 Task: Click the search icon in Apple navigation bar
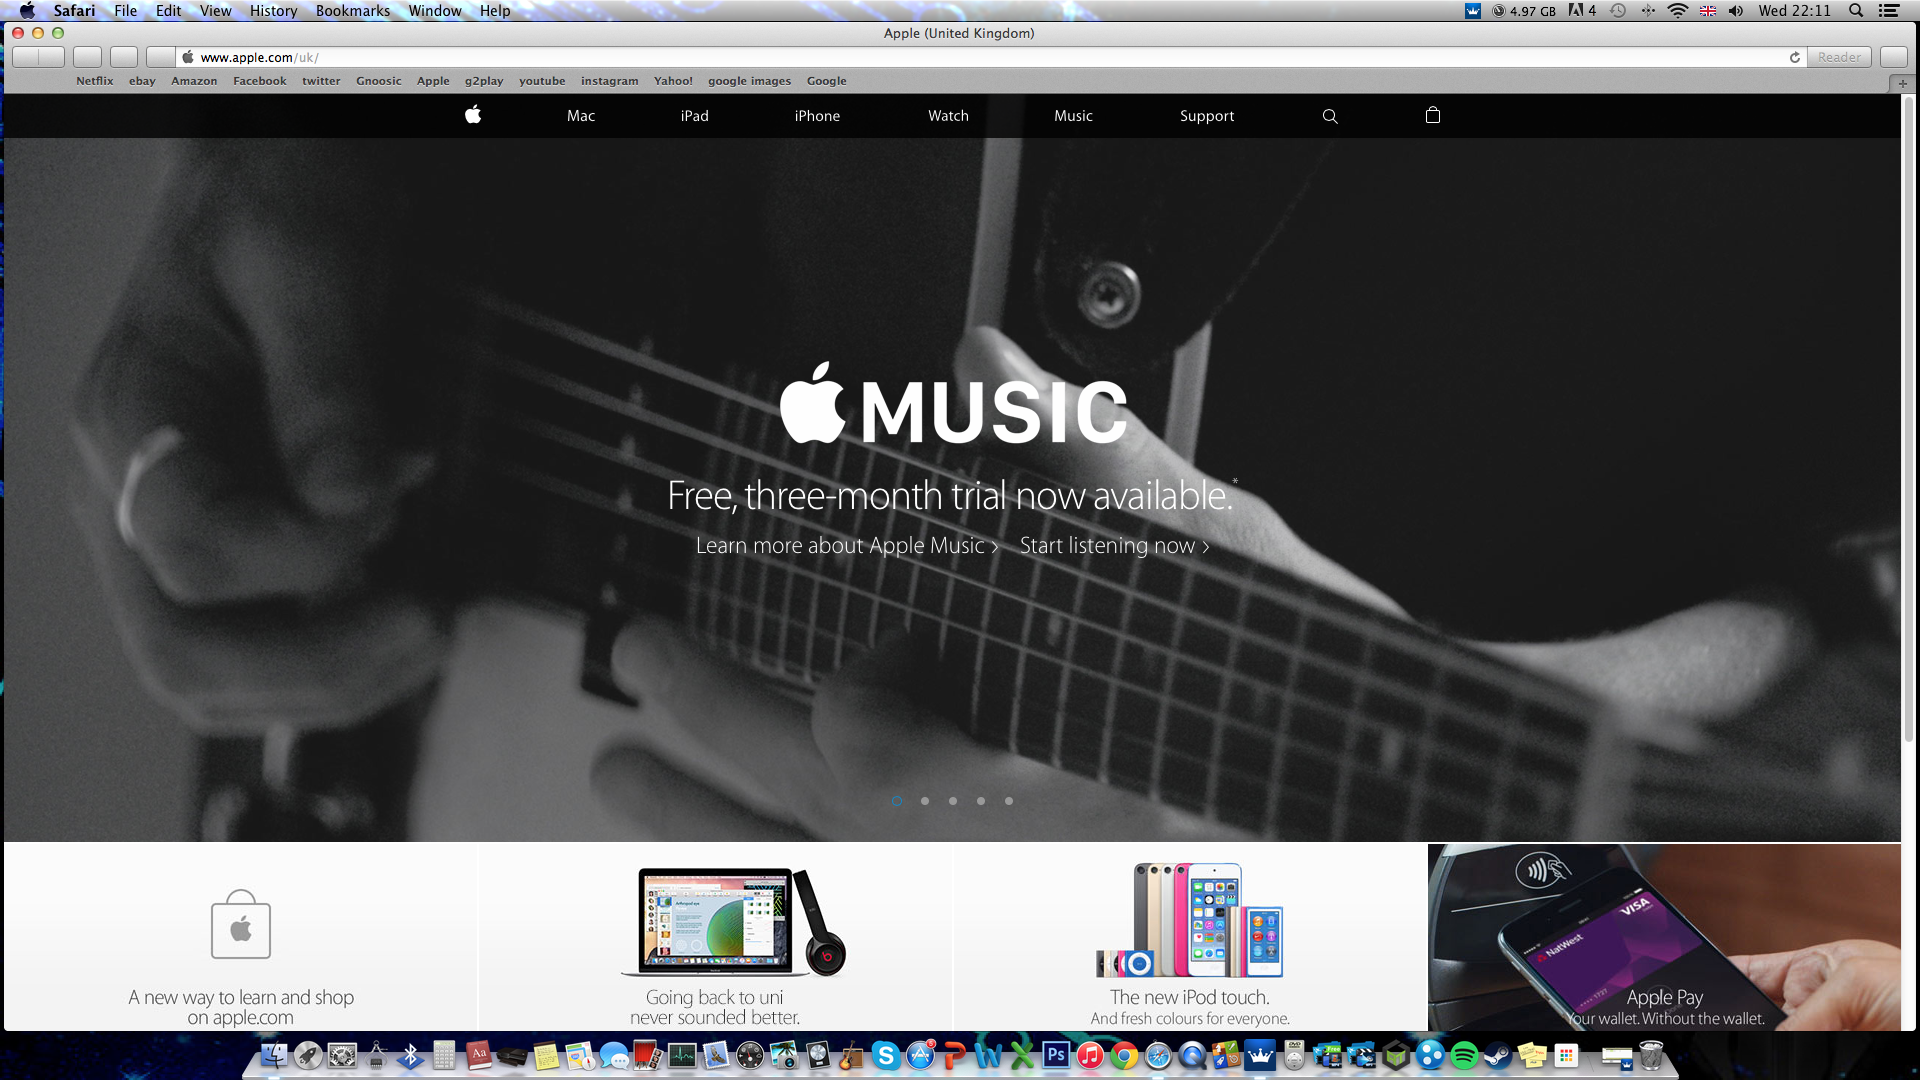click(x=1331, y=116)
